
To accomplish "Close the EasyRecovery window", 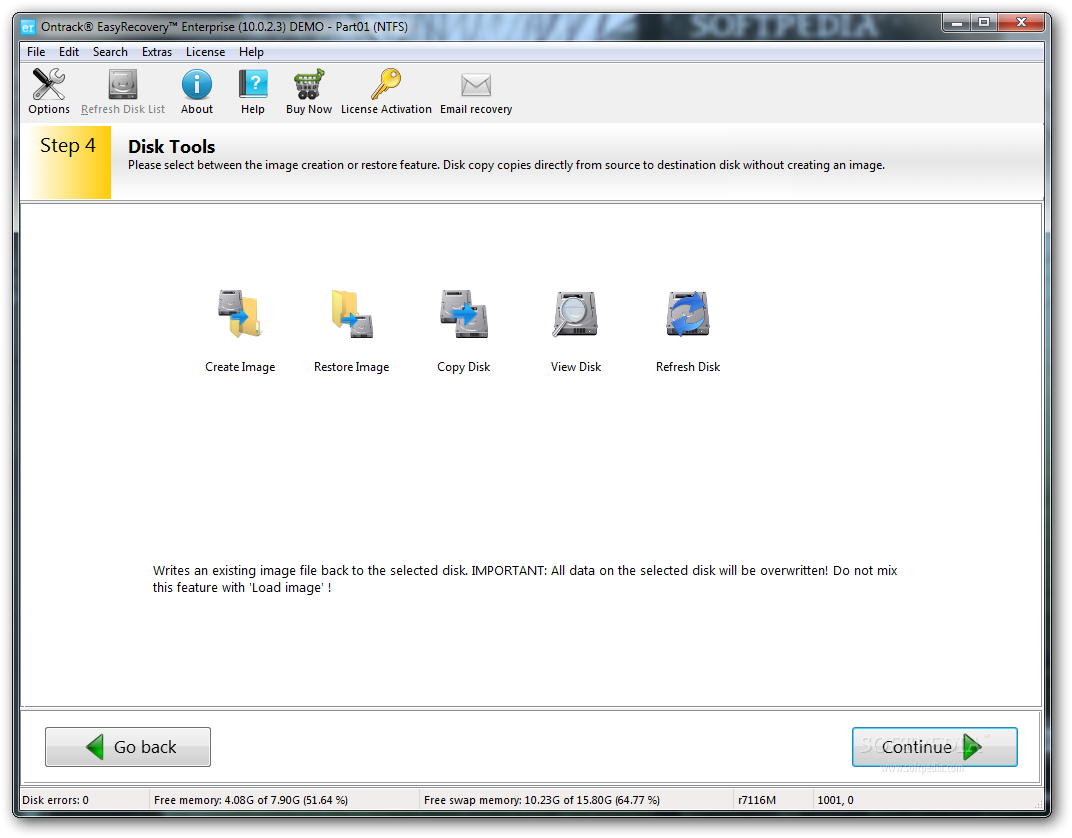I will 1021,23.
